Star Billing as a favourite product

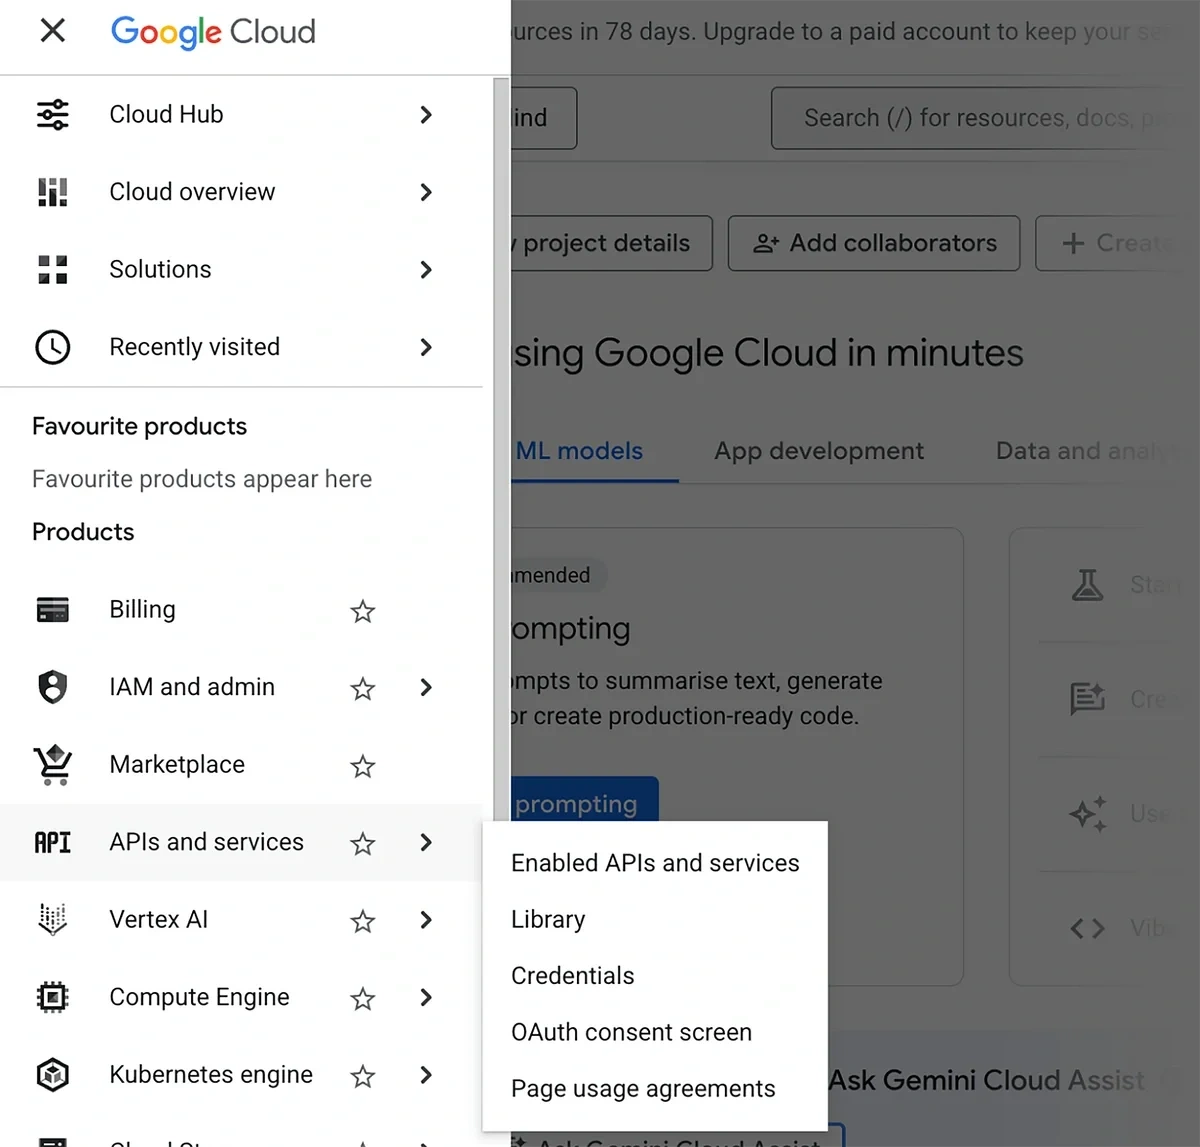pos(362,611)
